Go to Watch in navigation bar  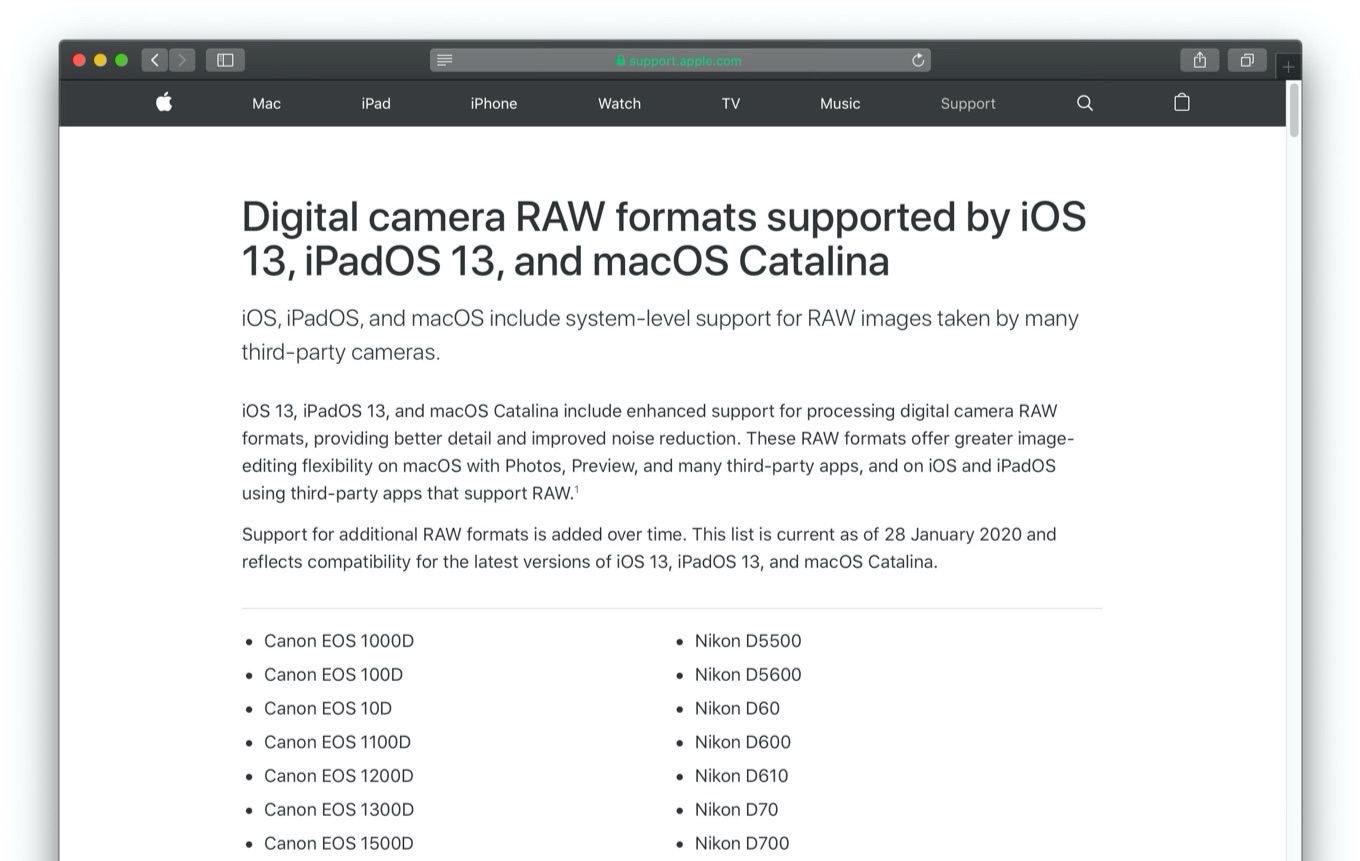(x=619, y=103)
